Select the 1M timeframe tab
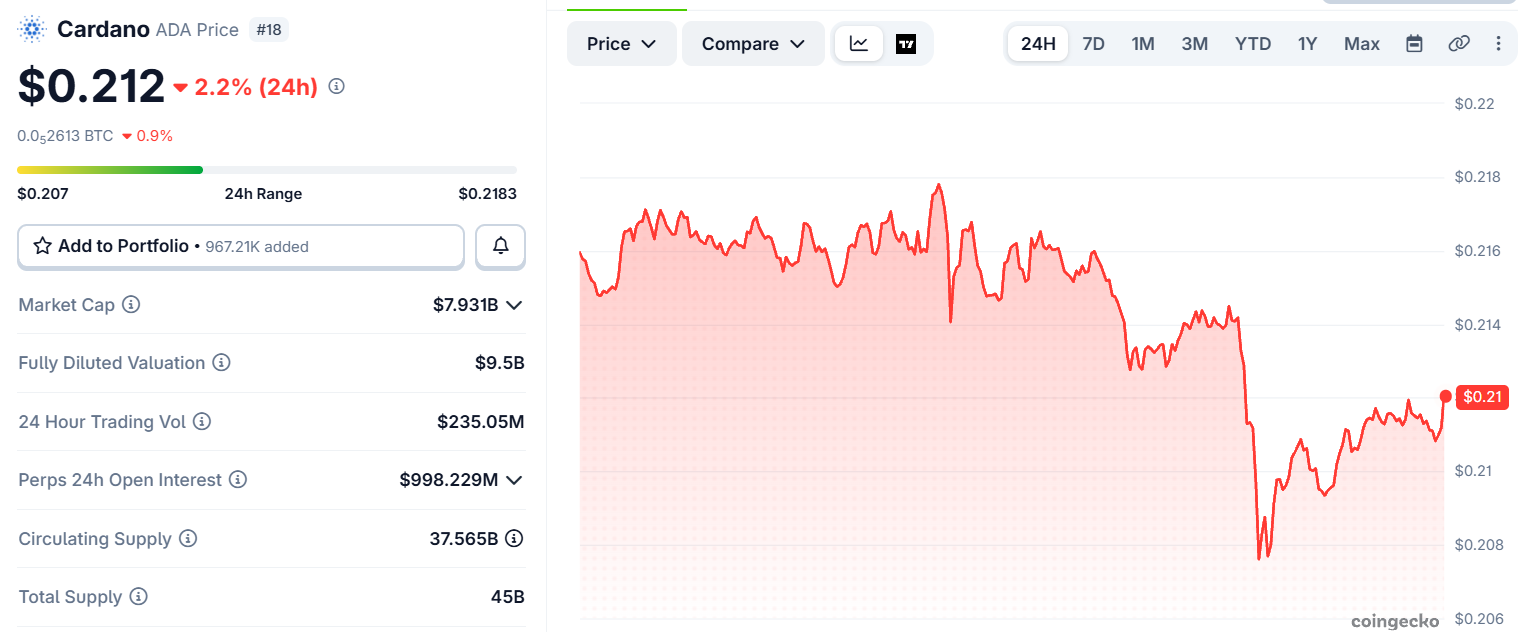Viewport: 1521px width, 632px height. pos(1143,44)
